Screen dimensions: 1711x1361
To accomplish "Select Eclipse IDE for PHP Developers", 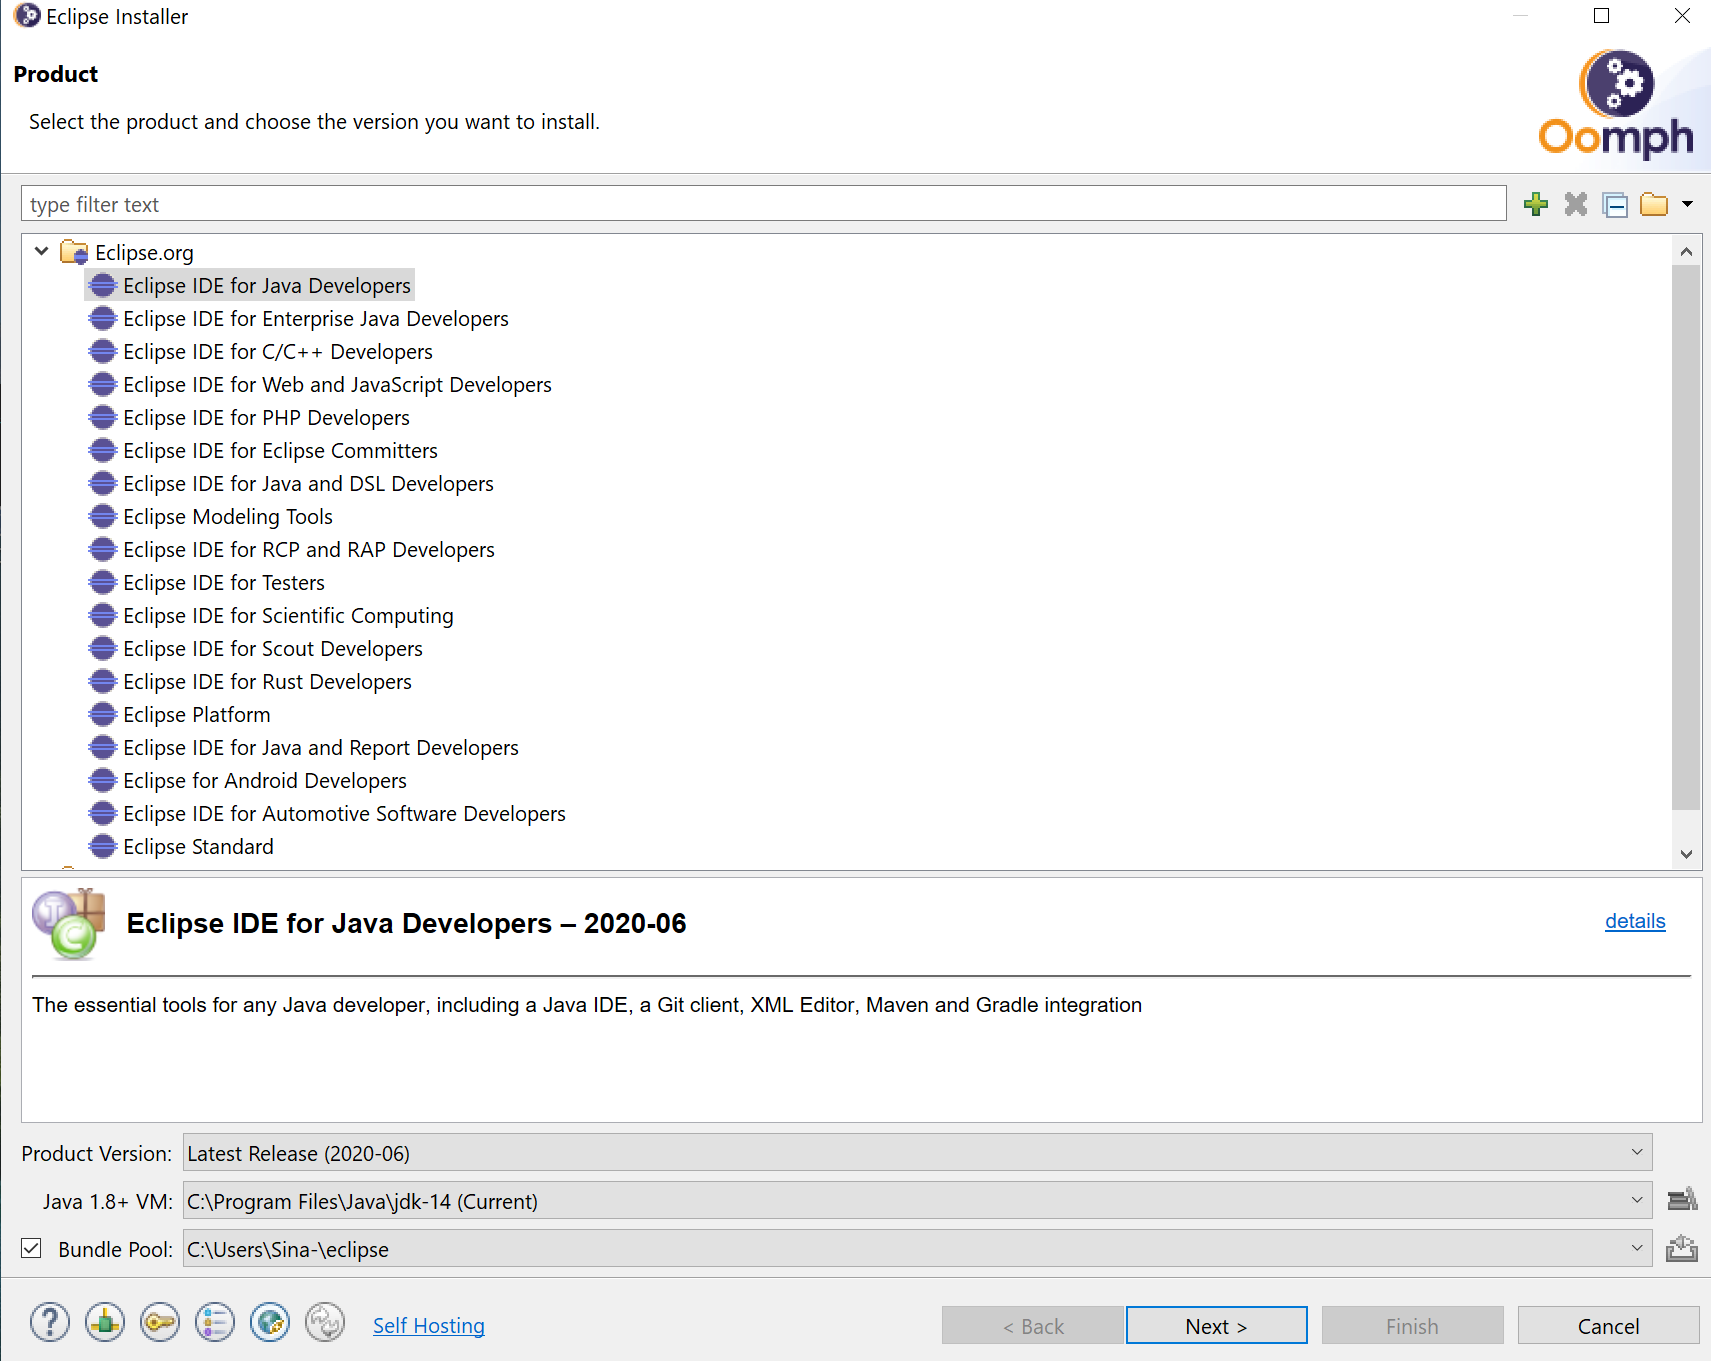I will pyautogui.click(x=265, y=417).
